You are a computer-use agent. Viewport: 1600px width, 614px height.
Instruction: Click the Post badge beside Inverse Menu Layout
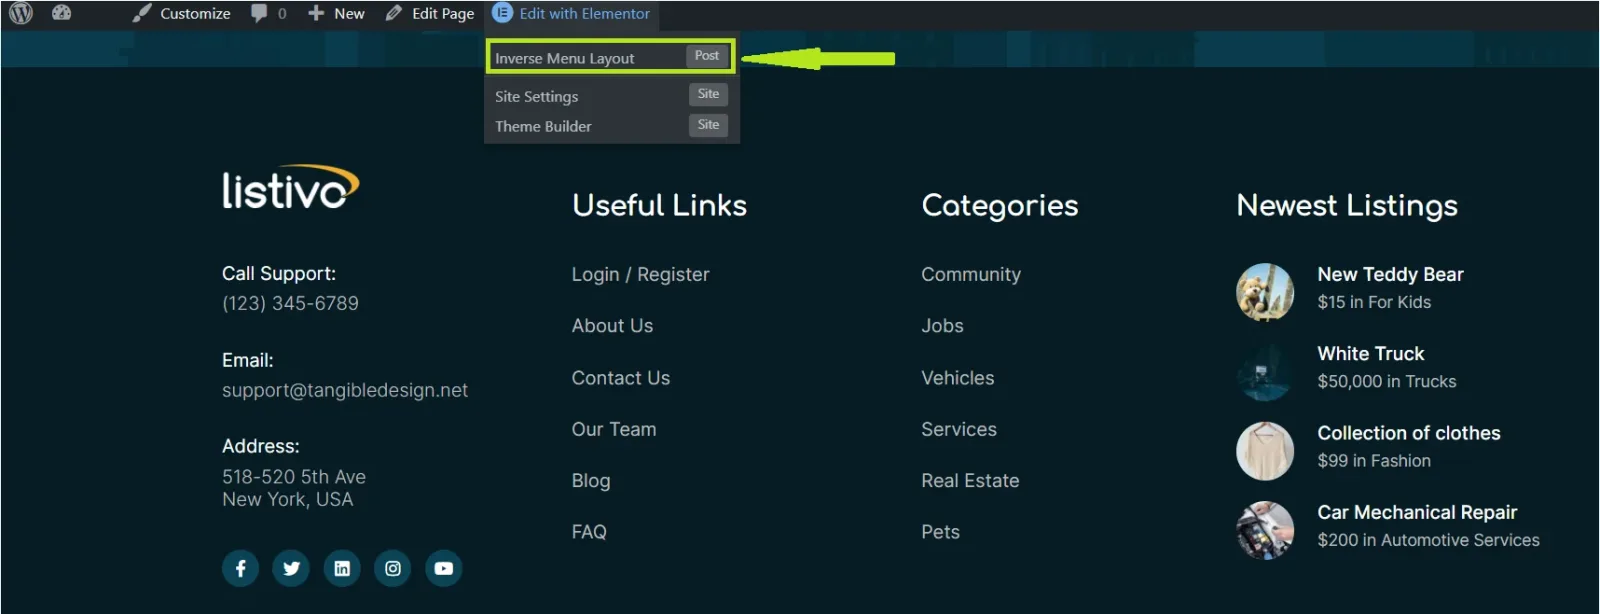[707, 56]
